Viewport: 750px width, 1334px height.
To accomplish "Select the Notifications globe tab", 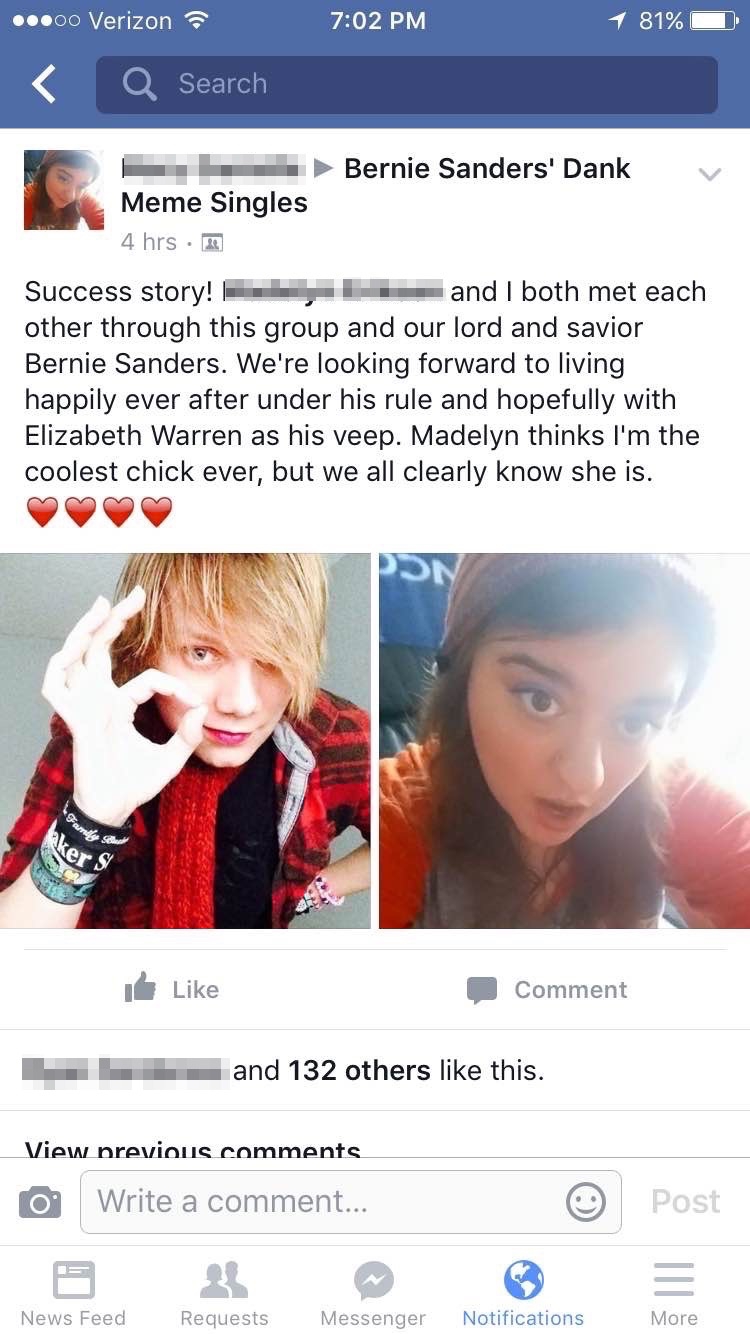I will (x=523, y=1292).
